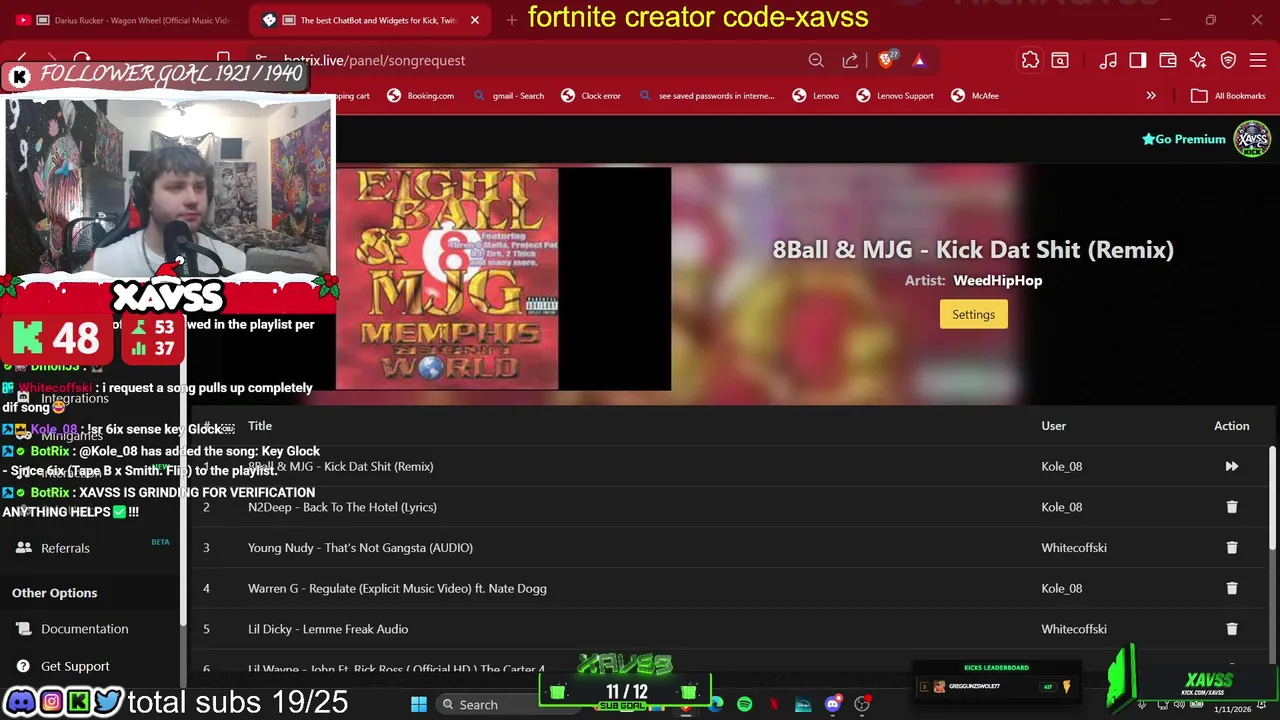The height and width of the screenshot is (720, 1280).
Task: Open the see saved passwords bookmark
Action: (706, 96)
